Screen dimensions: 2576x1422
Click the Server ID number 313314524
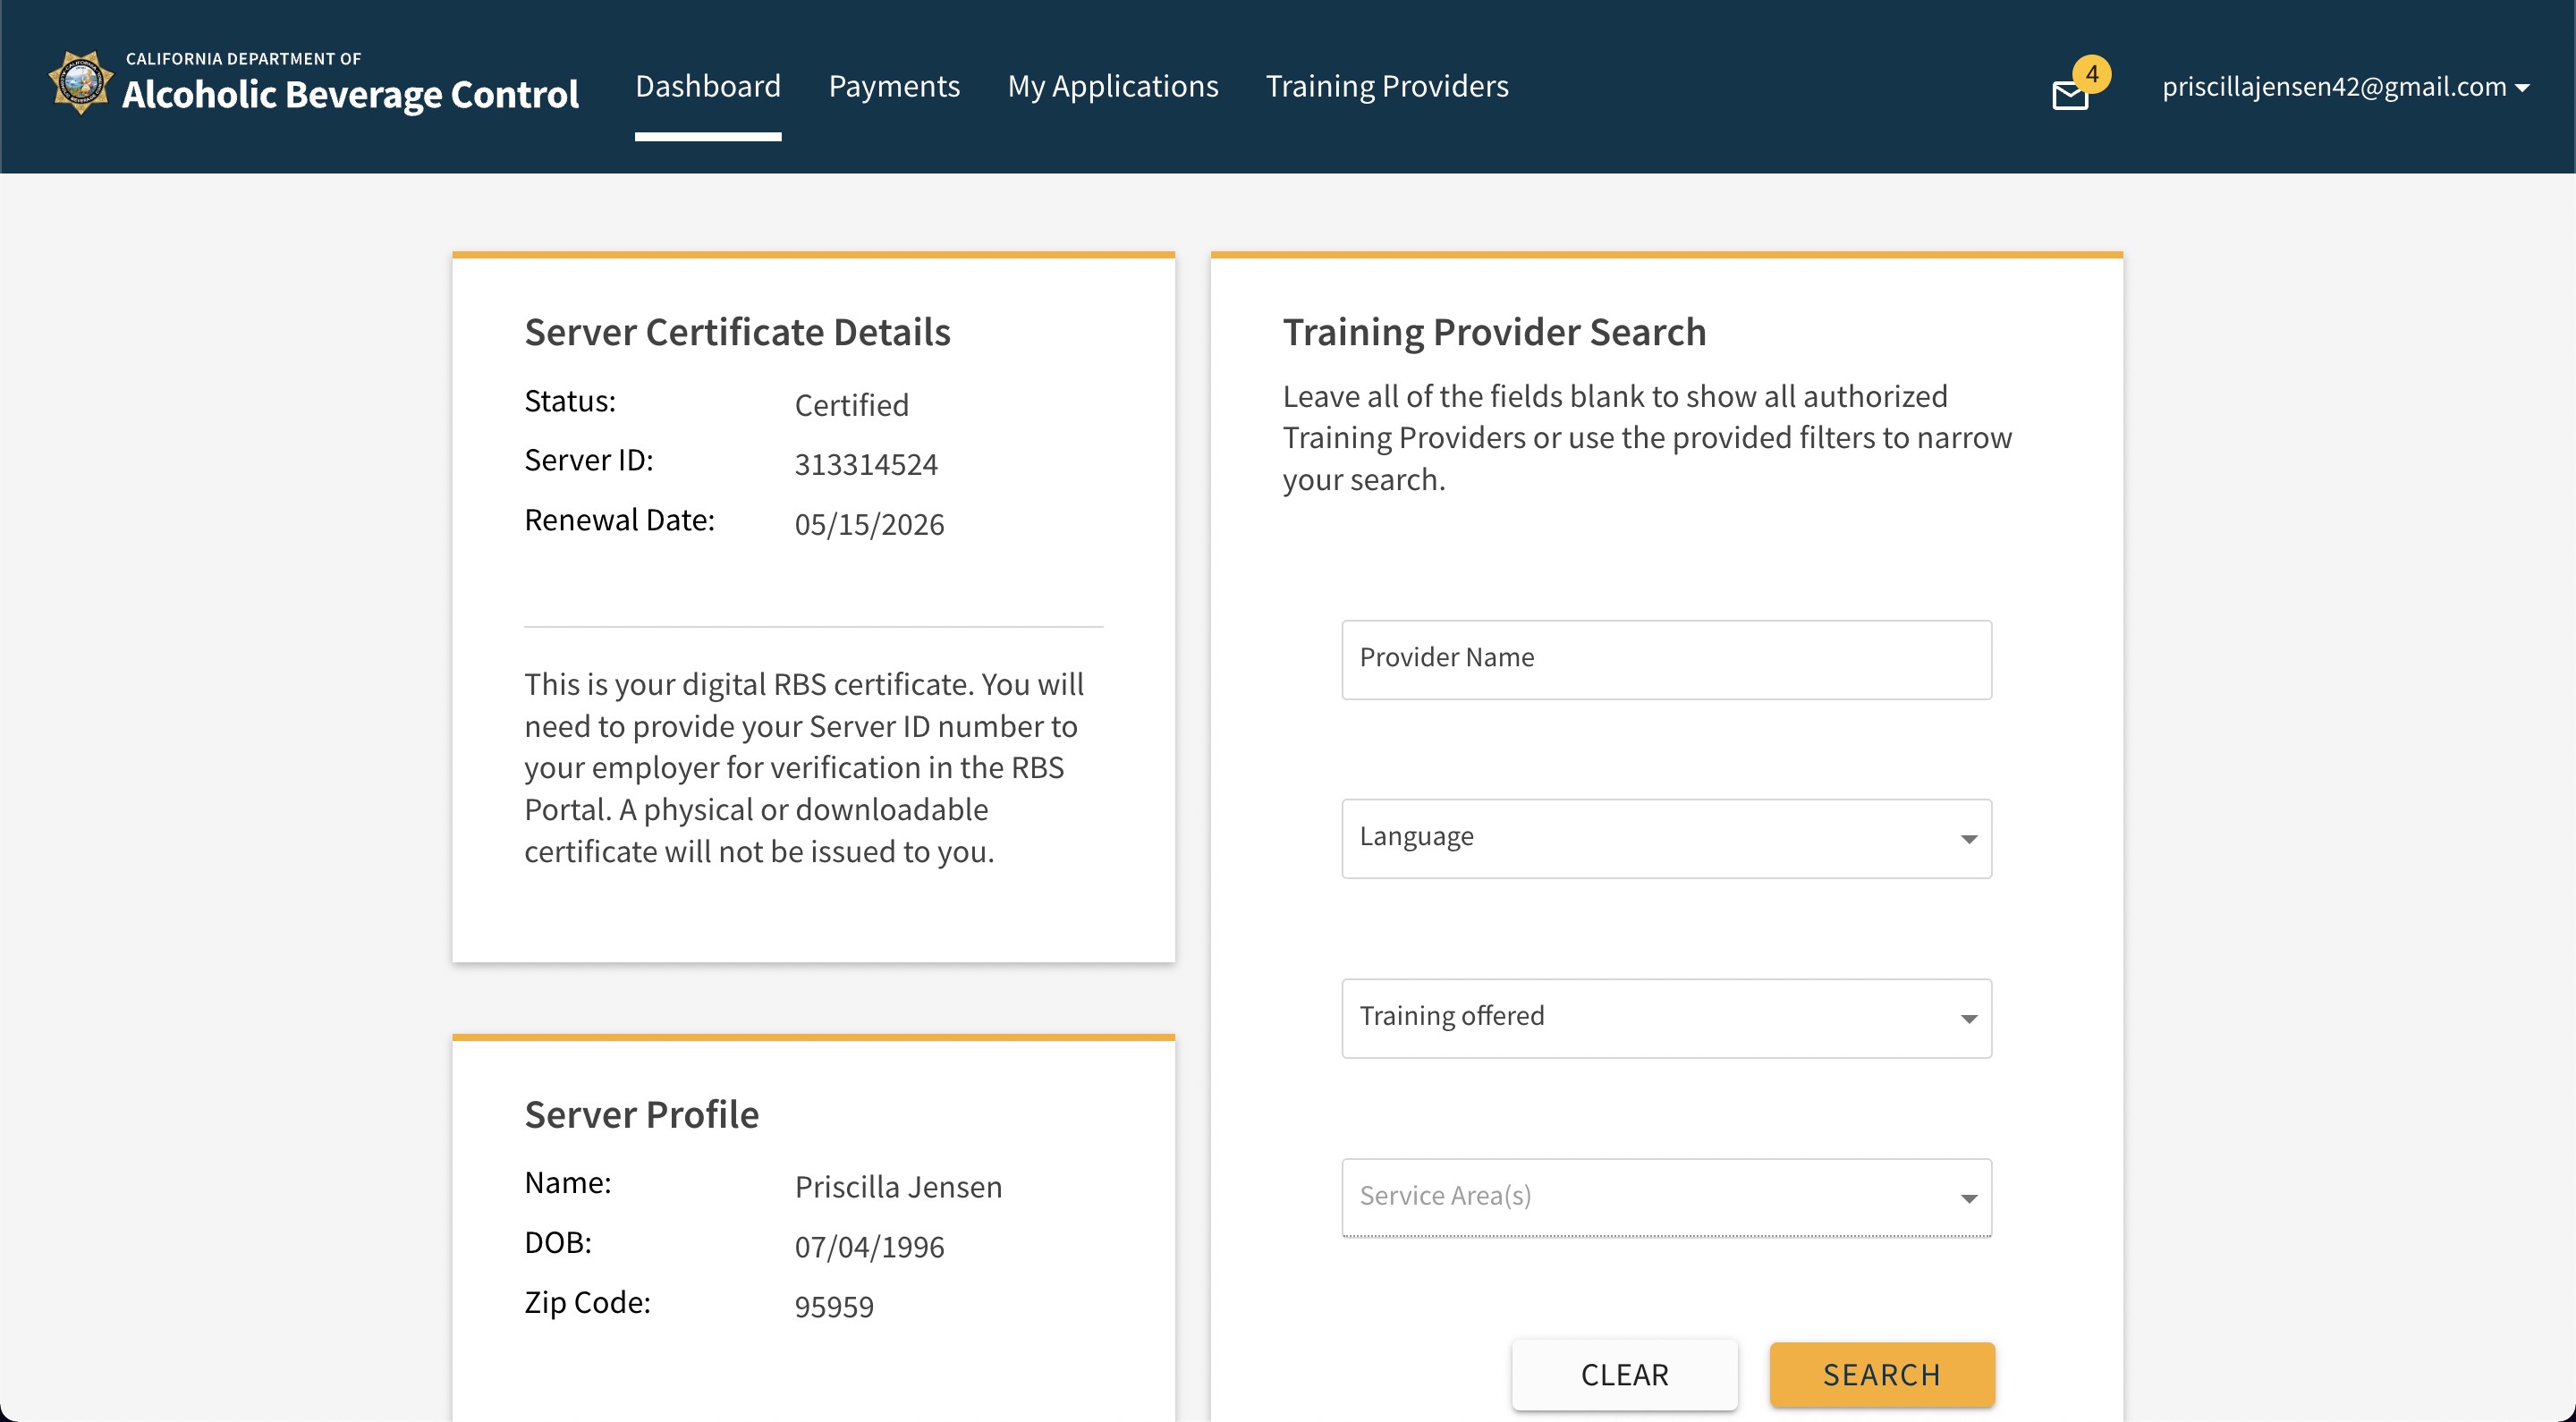[865, 464]
